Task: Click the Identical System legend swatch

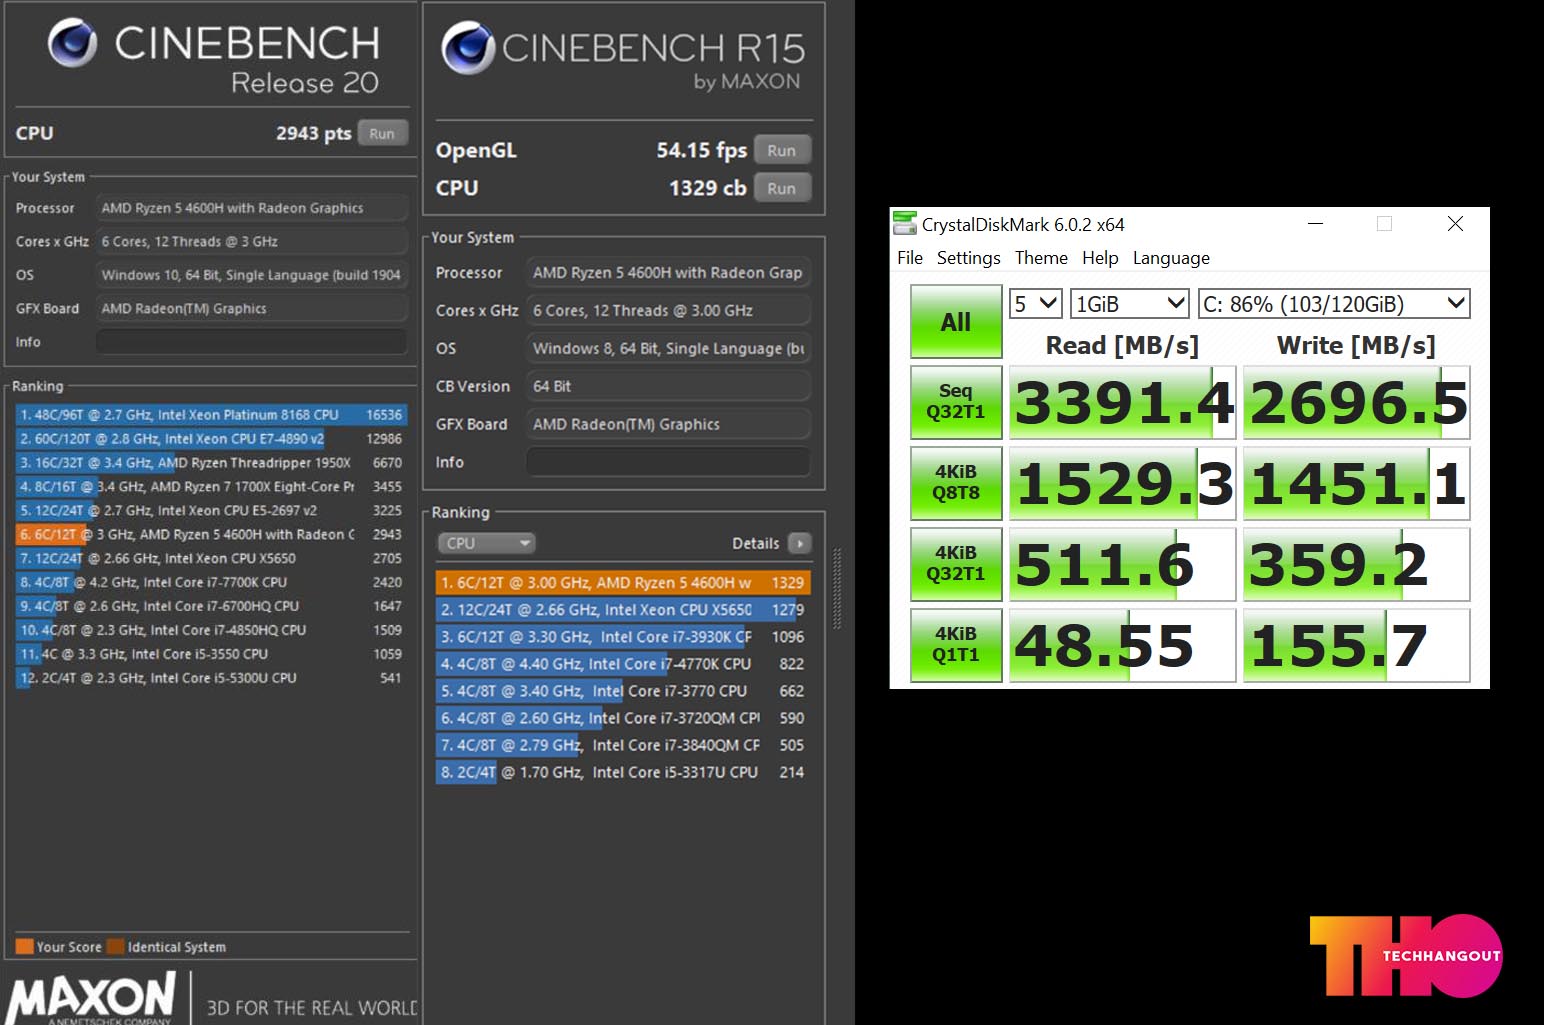Action: [x=116, y=946]
